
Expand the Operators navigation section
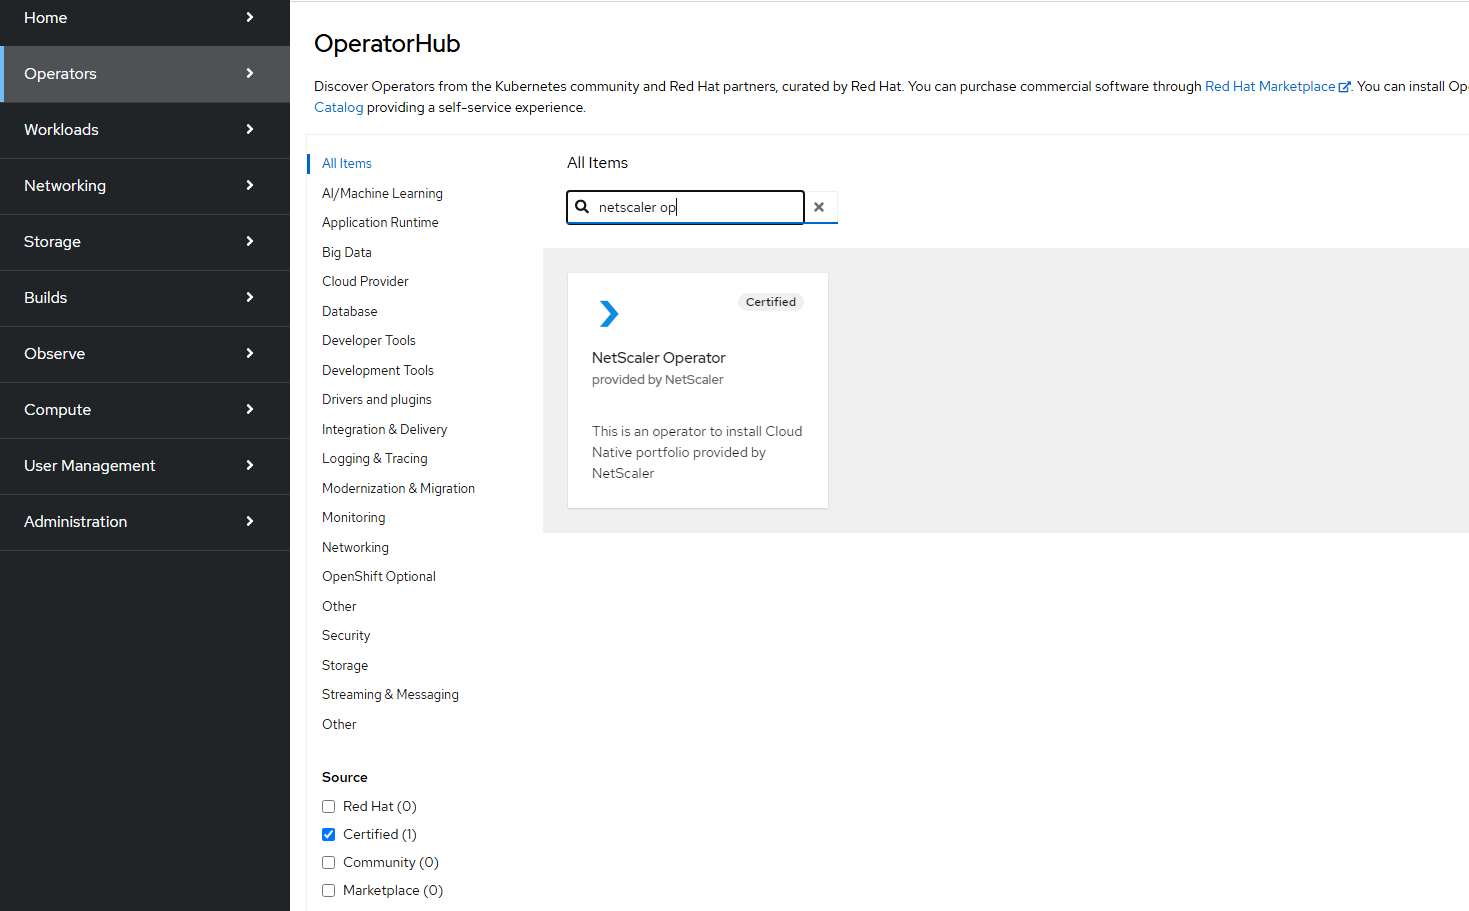coord(145,74)
